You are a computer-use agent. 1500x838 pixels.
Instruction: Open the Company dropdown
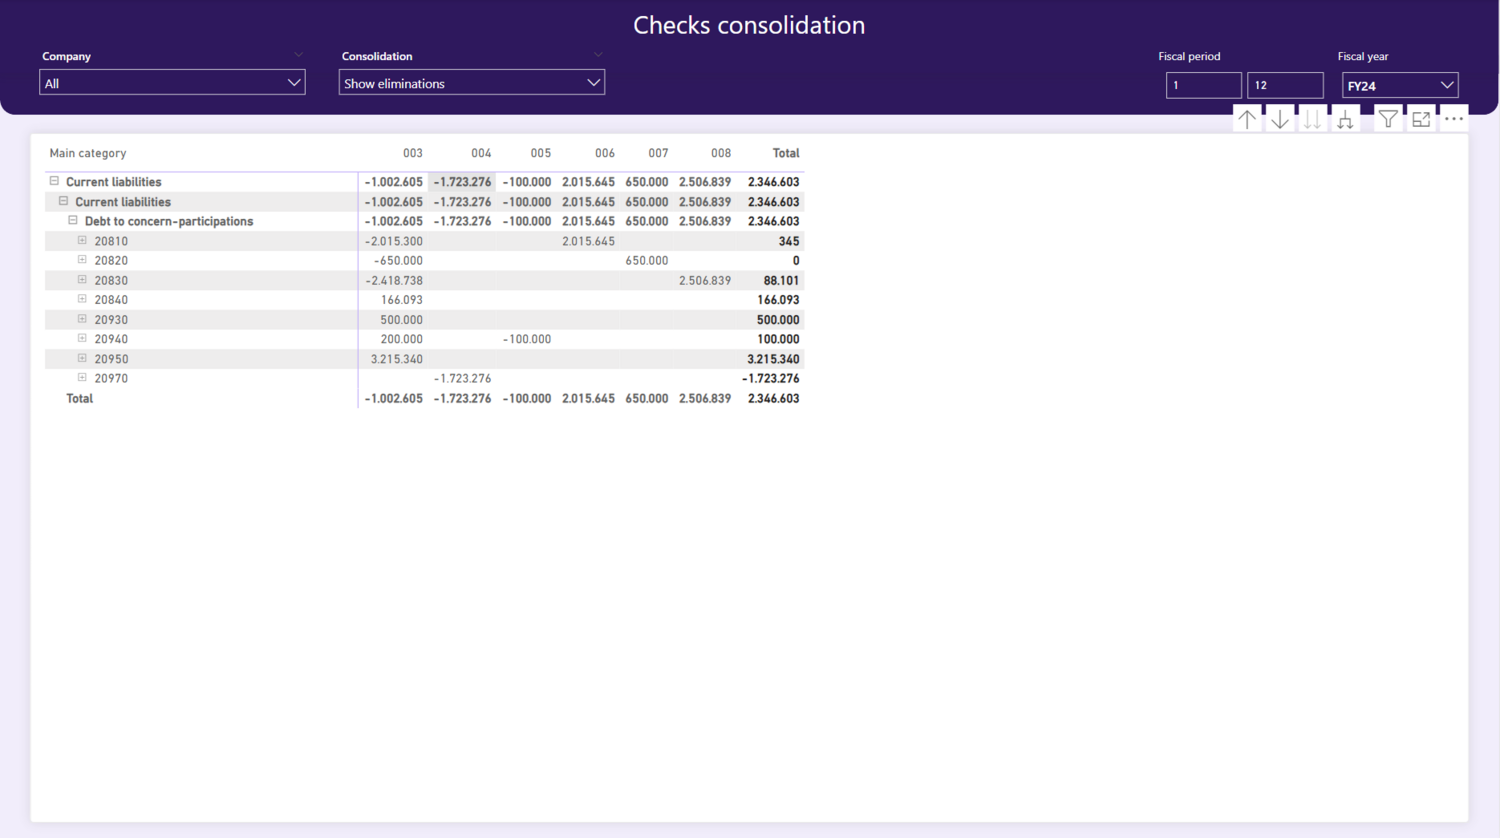click(172, 82)
